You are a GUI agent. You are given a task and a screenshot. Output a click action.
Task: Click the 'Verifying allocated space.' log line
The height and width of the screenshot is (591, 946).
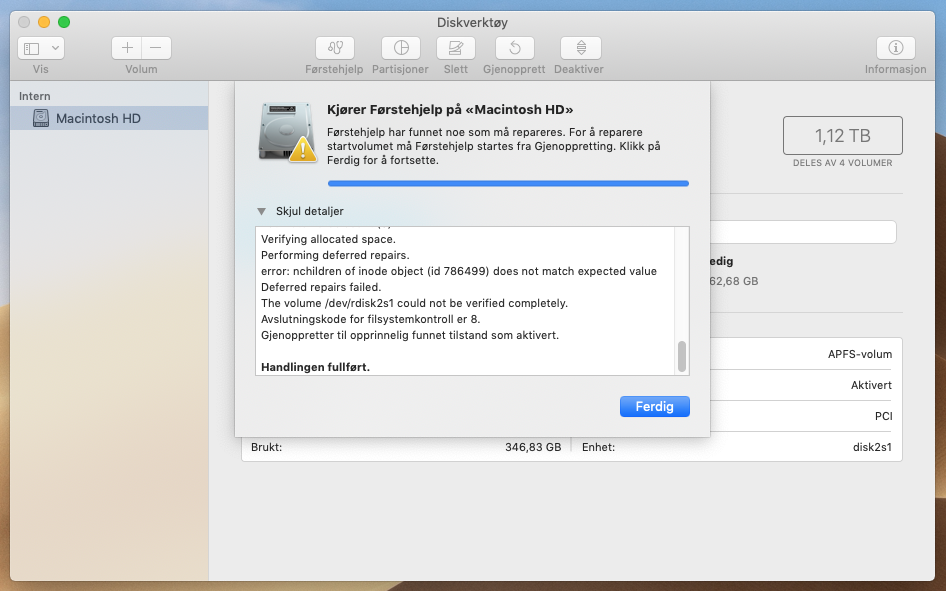pos(328,239)
